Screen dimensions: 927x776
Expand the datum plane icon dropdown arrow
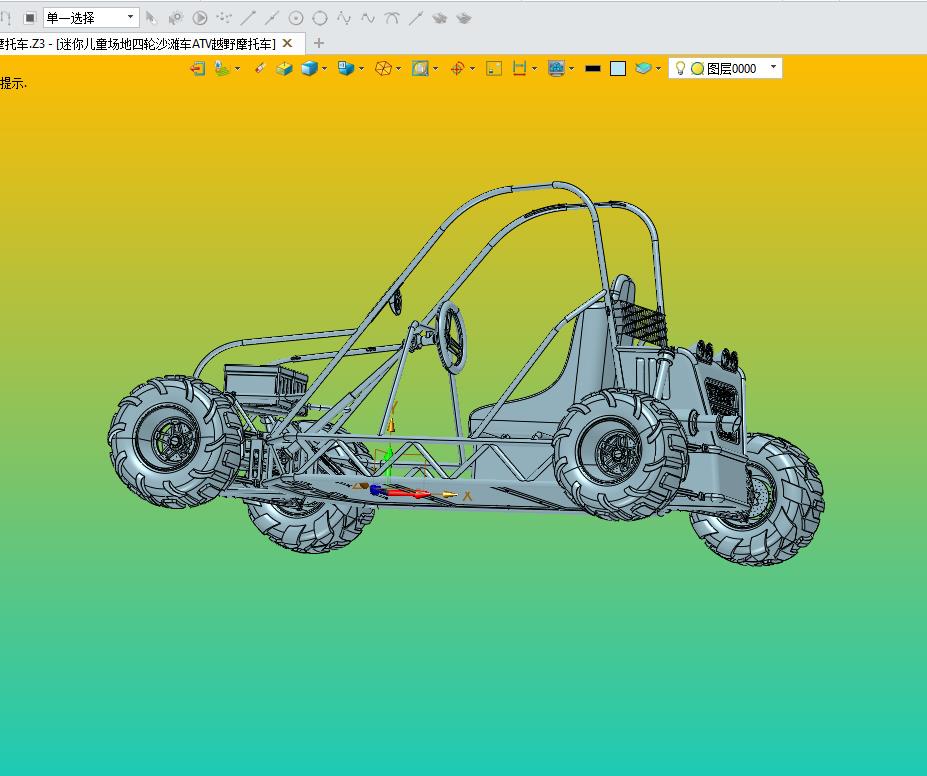(238, 69)
